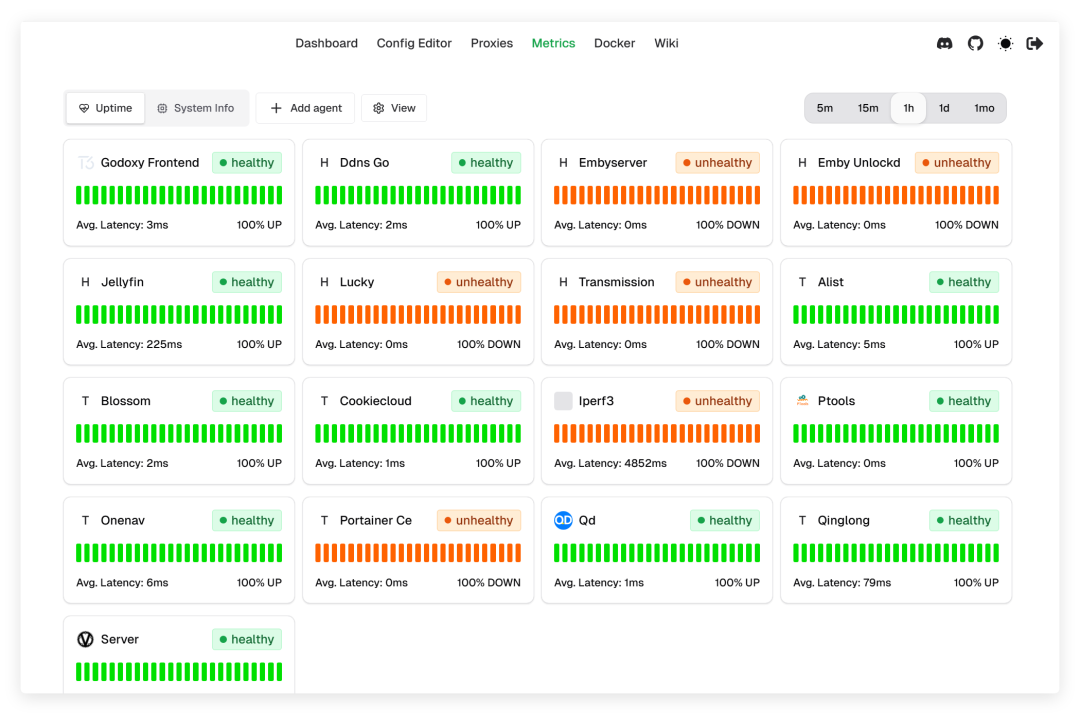Click the unhealthy badge on Iperf3
The width and height of the screenshot is (1080, 714).
pyautogui.click(x=717, y=401)
